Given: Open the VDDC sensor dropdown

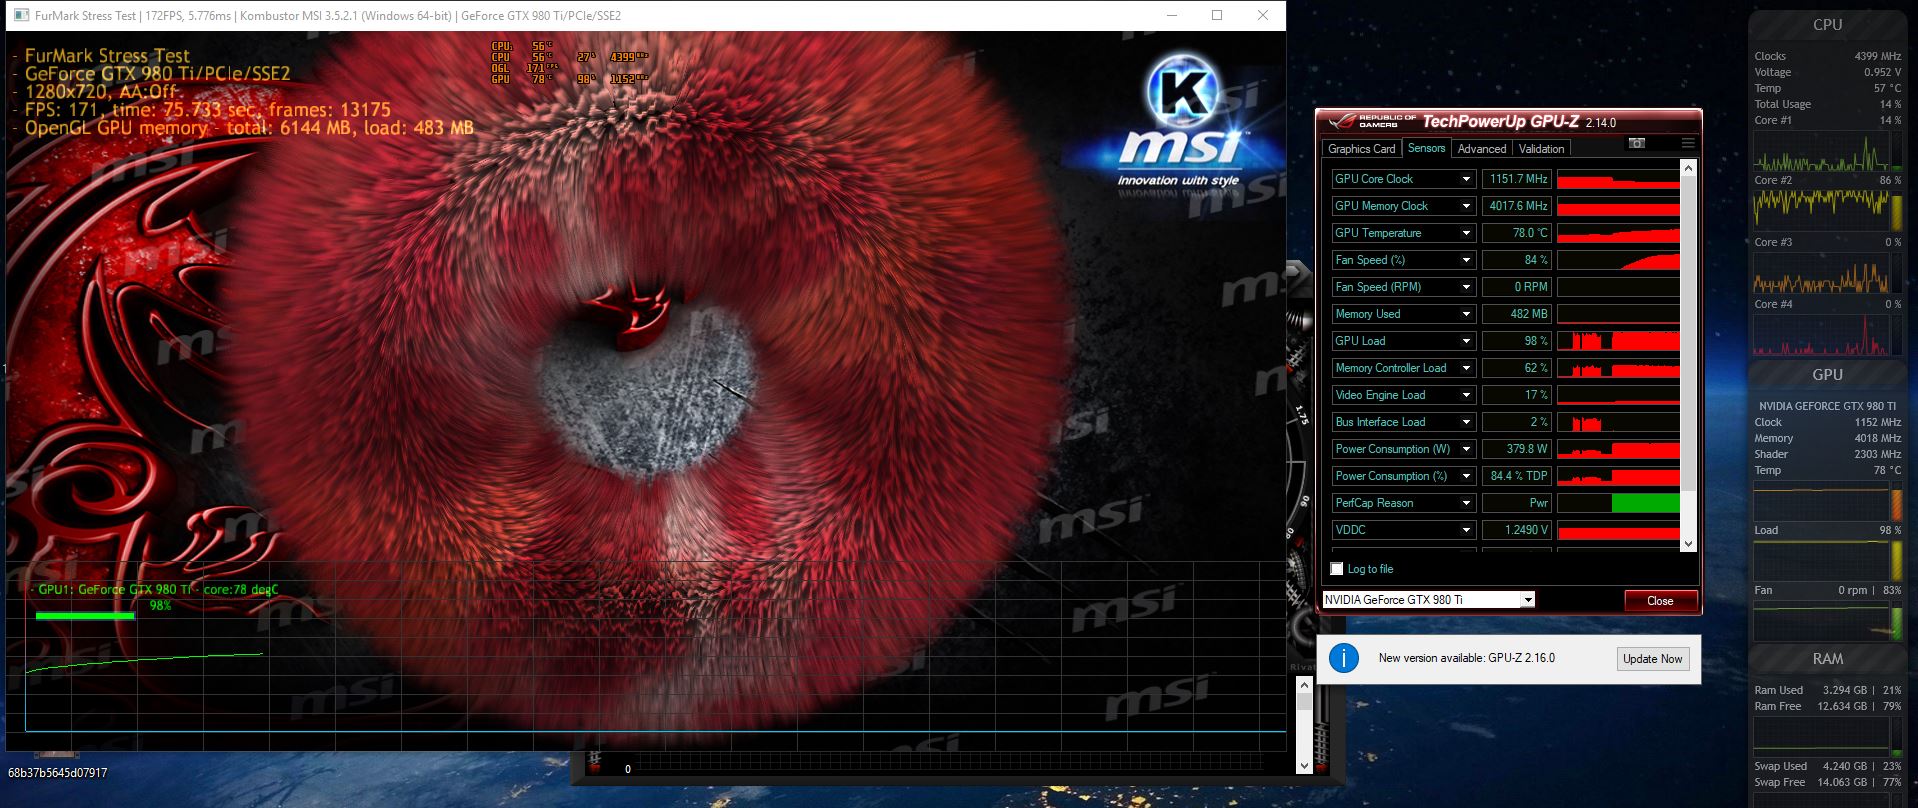Looking at the screenshot, I should tap(1466, 530).
